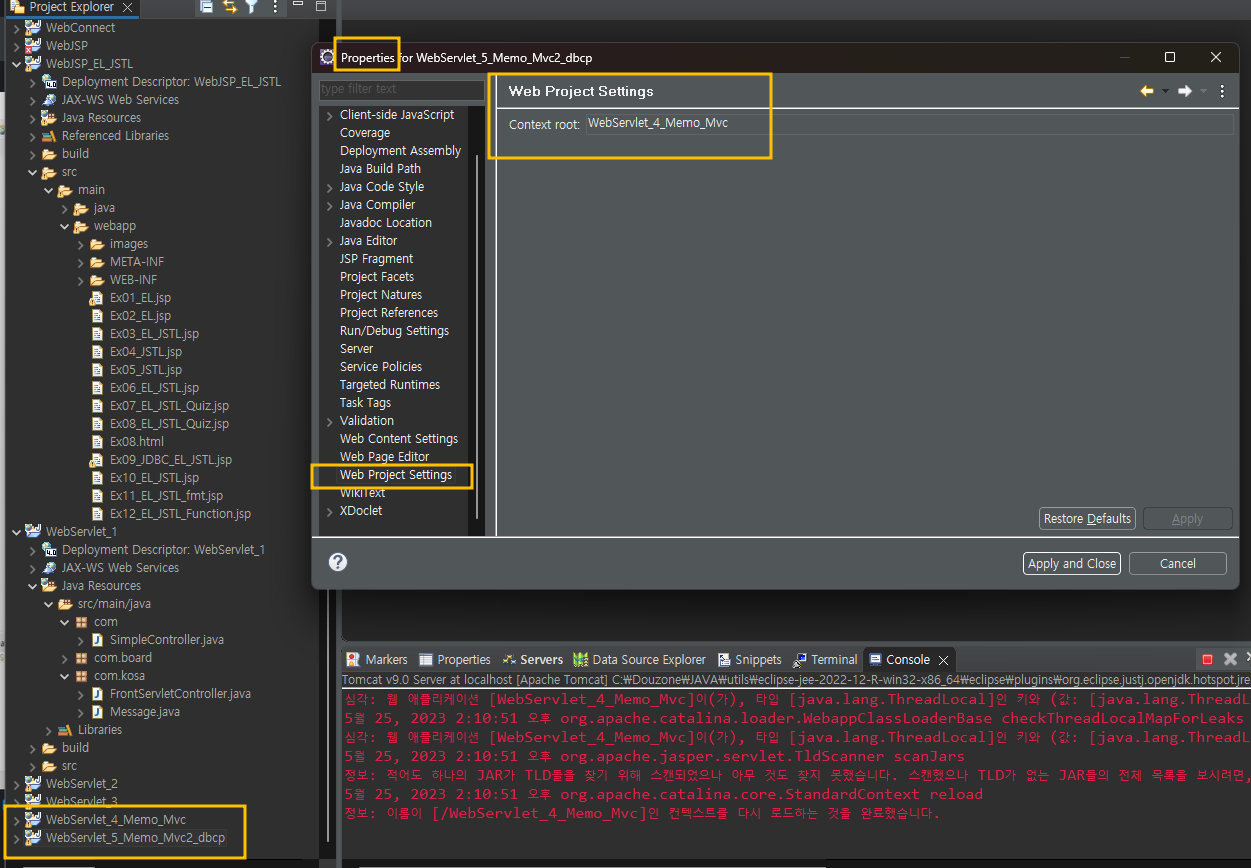Click the Apply button
1251x868 pixels.
(x=1188, y=519)
